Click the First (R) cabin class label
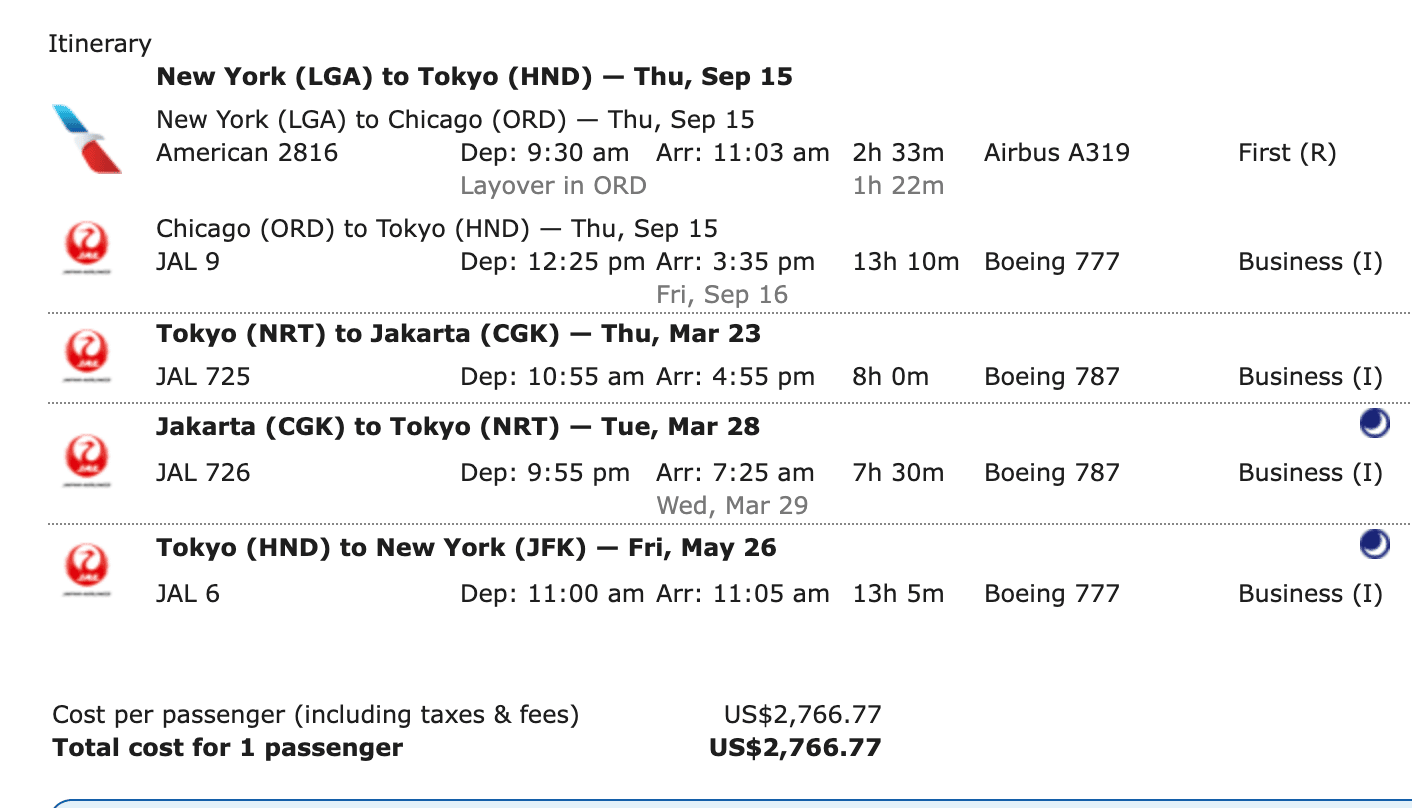This screenshot has width=1412, height=808. point(1287,153)
